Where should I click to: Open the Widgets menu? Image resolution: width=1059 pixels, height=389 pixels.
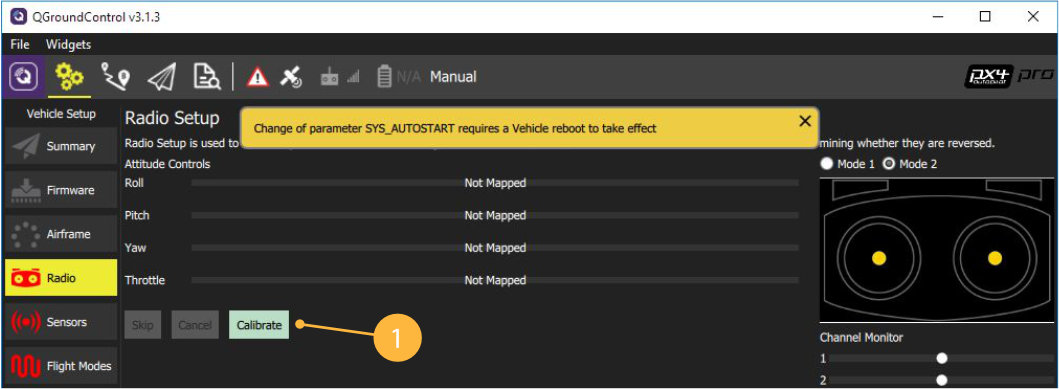(68, 45)
